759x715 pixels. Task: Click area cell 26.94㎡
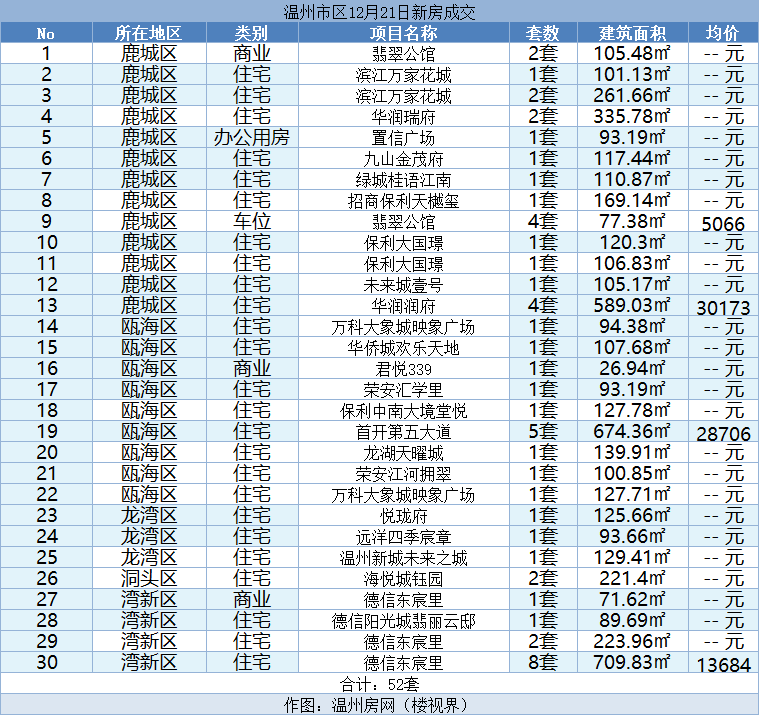632,368
